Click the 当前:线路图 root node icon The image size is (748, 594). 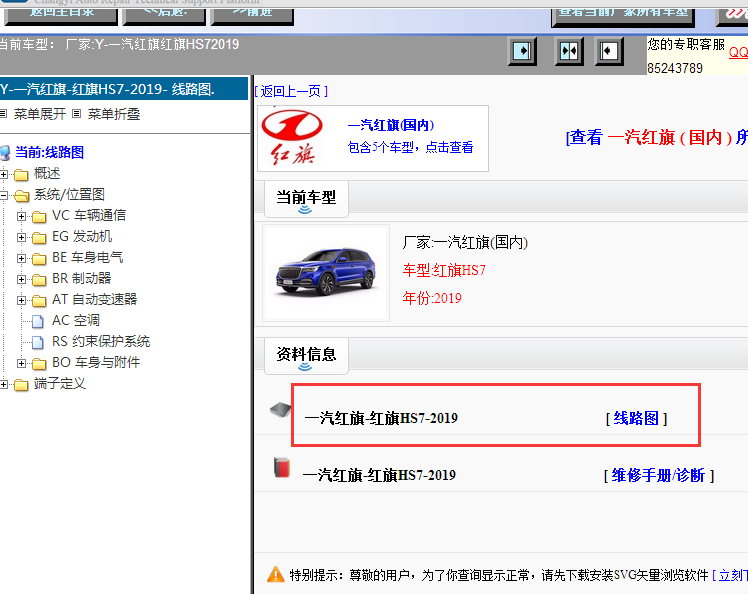point(5,153)
